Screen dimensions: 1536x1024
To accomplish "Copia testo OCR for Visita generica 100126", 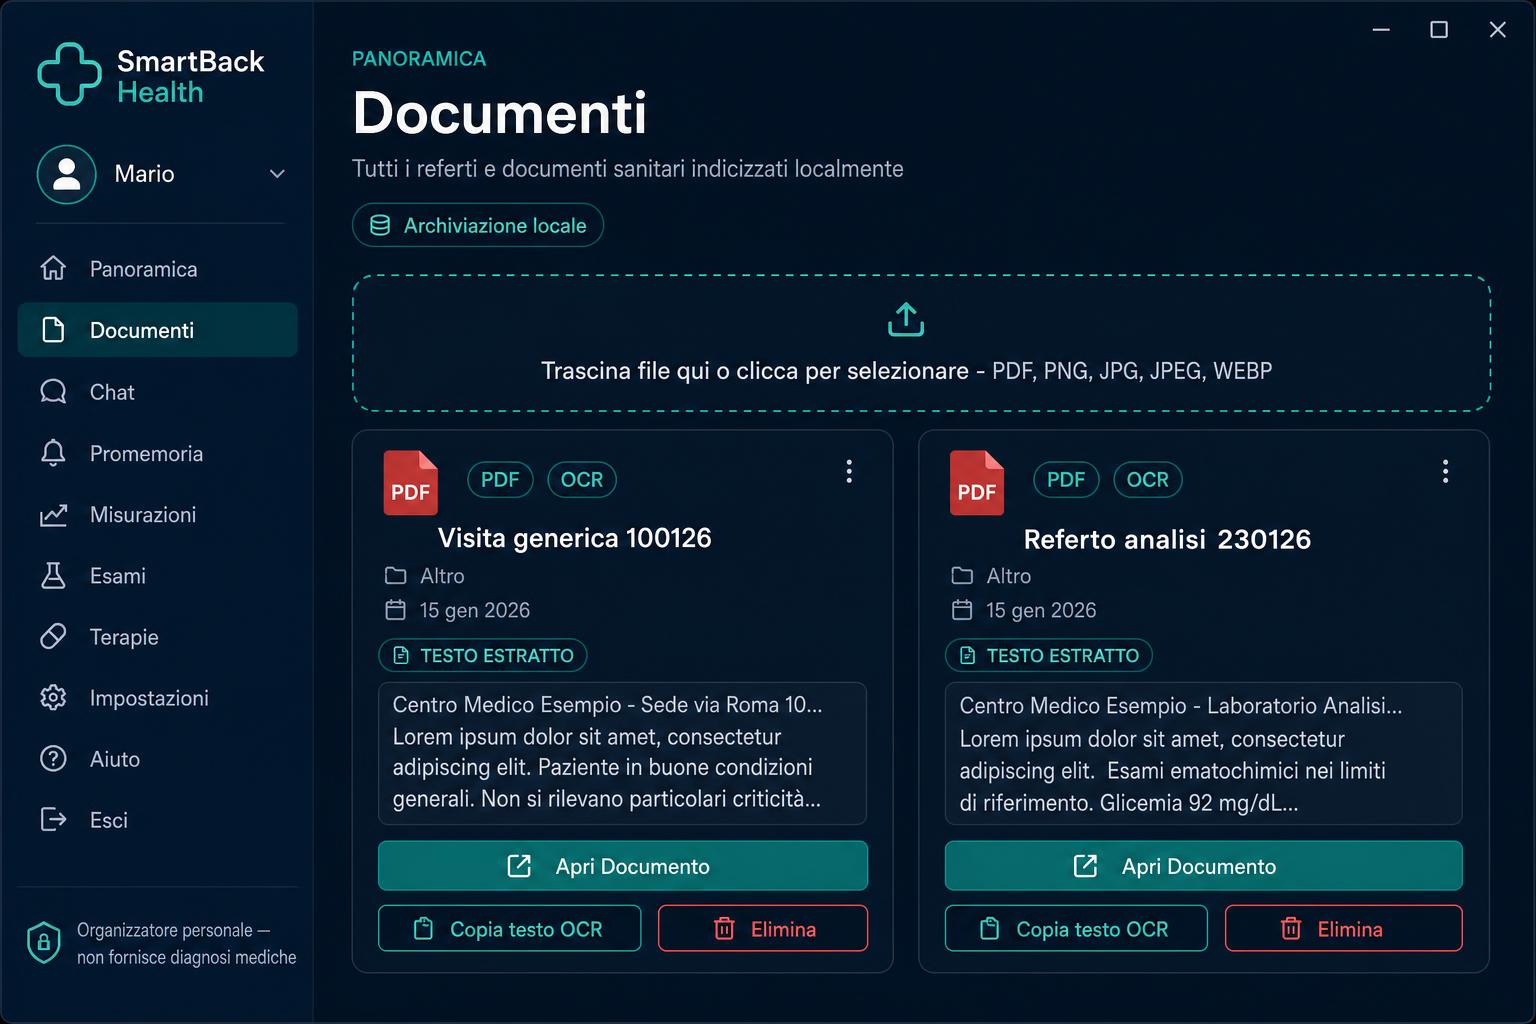I will point(510,929).
